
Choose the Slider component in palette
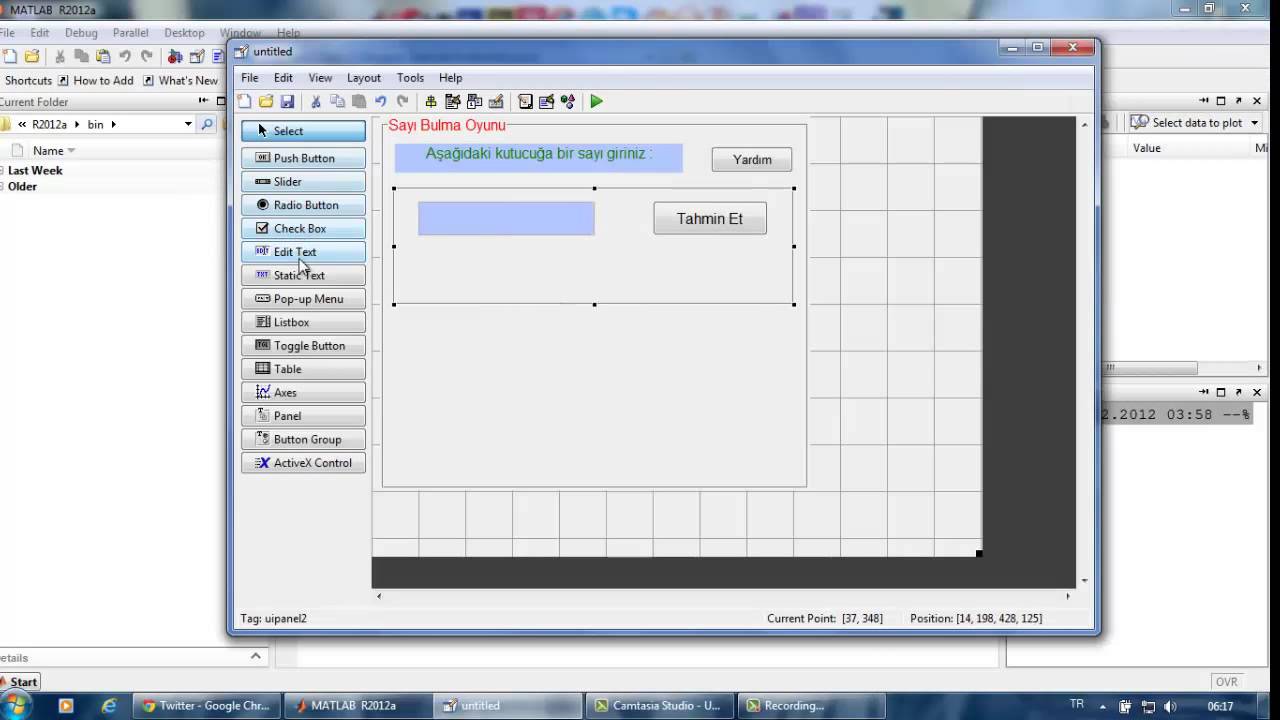click(303, 181)
